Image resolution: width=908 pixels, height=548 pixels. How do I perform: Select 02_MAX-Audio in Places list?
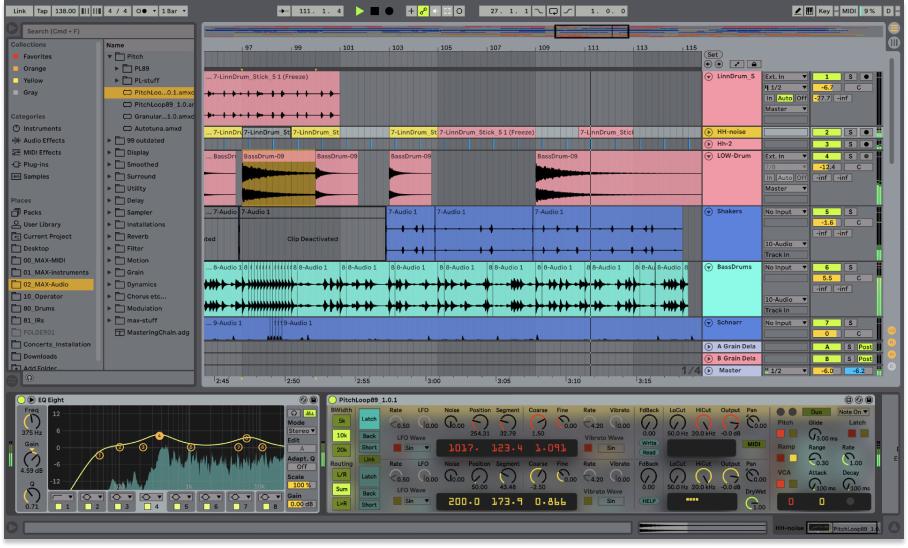(47, 286)
